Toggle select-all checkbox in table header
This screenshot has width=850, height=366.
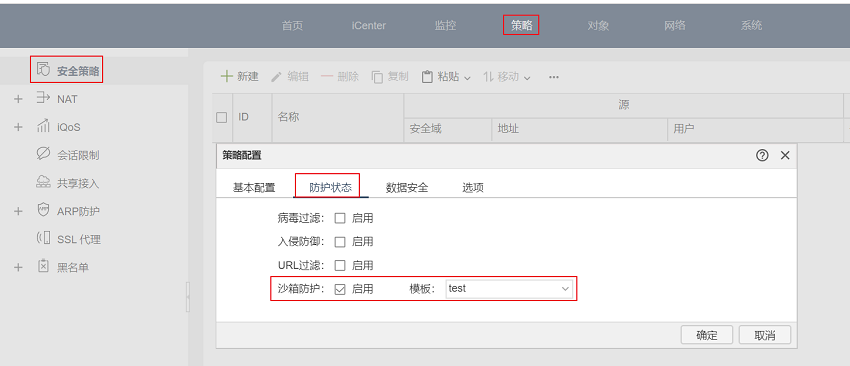(221, 117)
